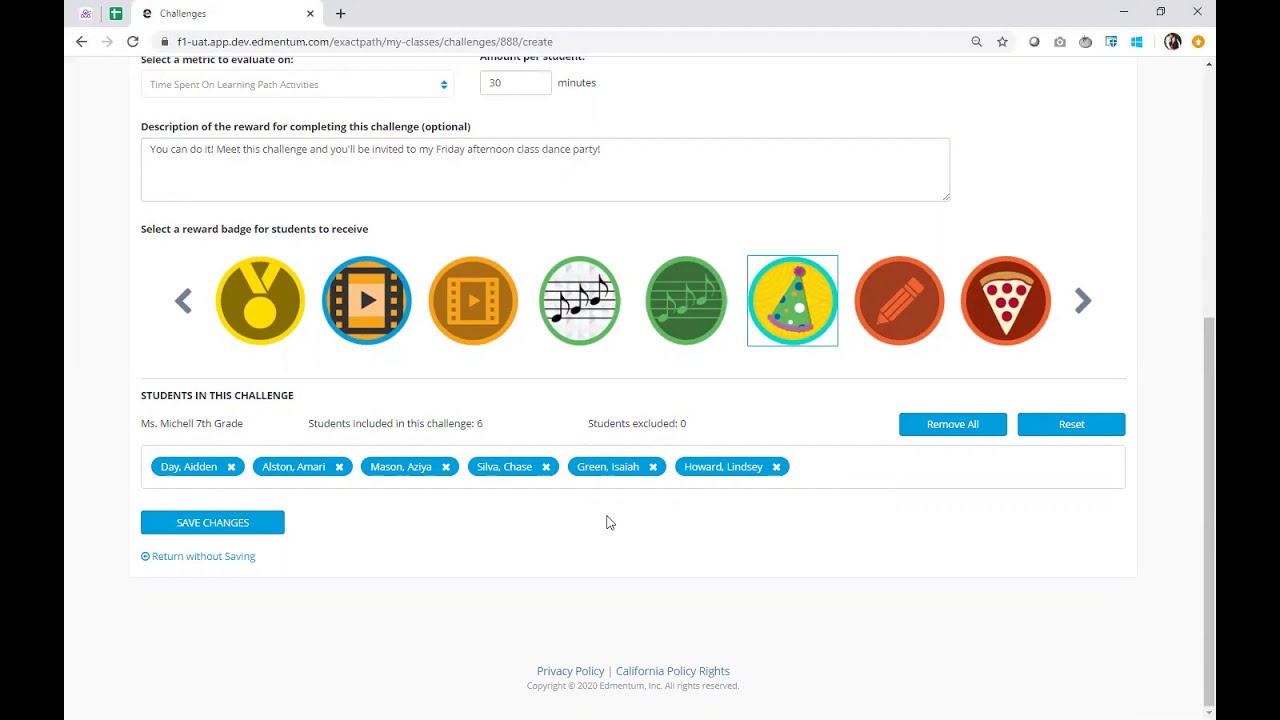The width and height of the screenshot is (1280, 720).
Task: Show previous reward badges
Action: click(x=183, y=301)
